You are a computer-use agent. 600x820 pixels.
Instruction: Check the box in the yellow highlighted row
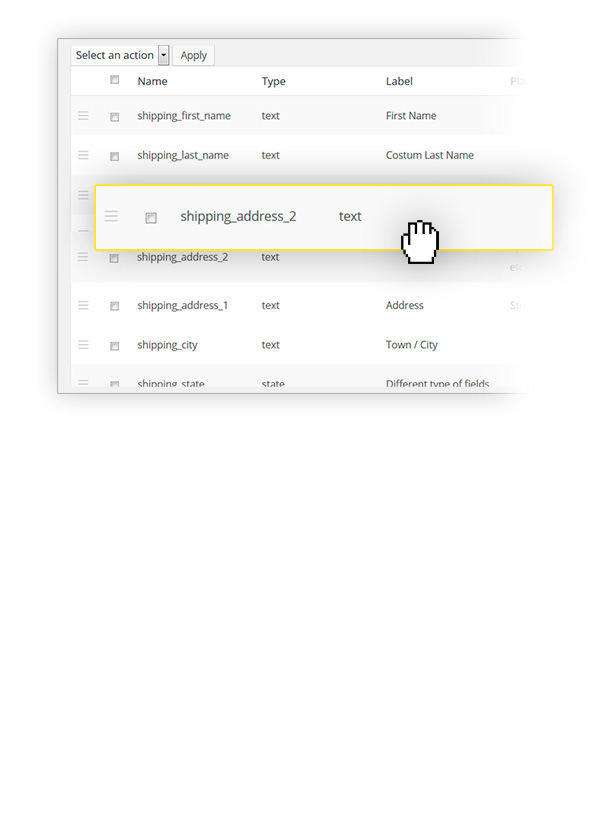[151, 217]
